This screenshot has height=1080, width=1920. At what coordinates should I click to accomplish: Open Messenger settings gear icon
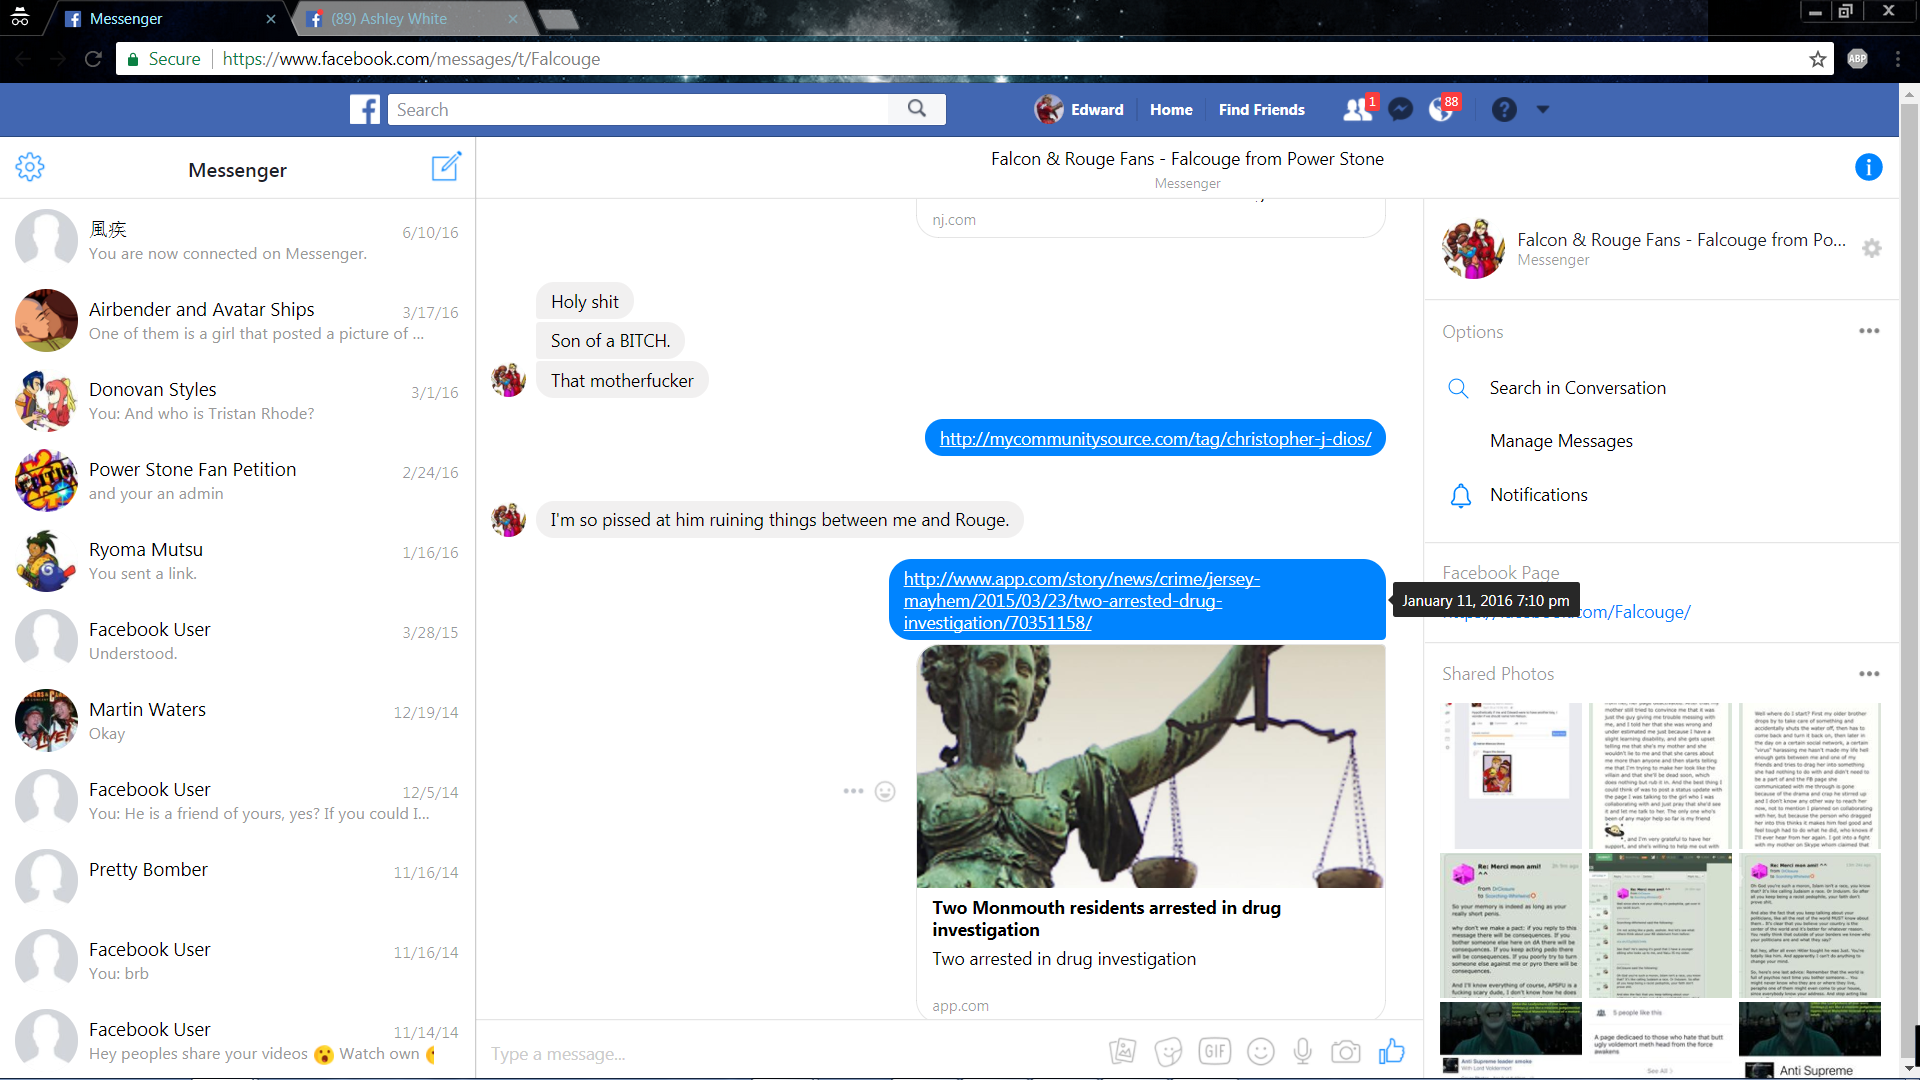pos(30,167)
